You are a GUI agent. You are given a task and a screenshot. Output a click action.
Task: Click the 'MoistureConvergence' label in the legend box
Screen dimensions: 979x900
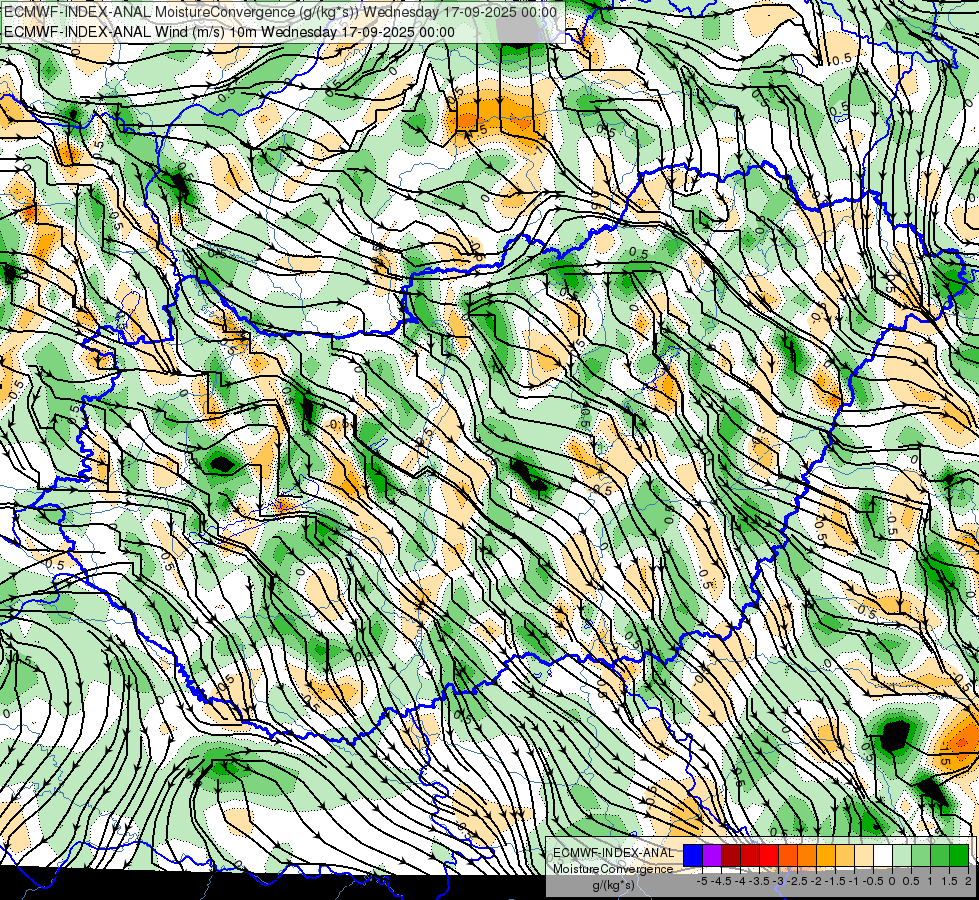point(613,869)
